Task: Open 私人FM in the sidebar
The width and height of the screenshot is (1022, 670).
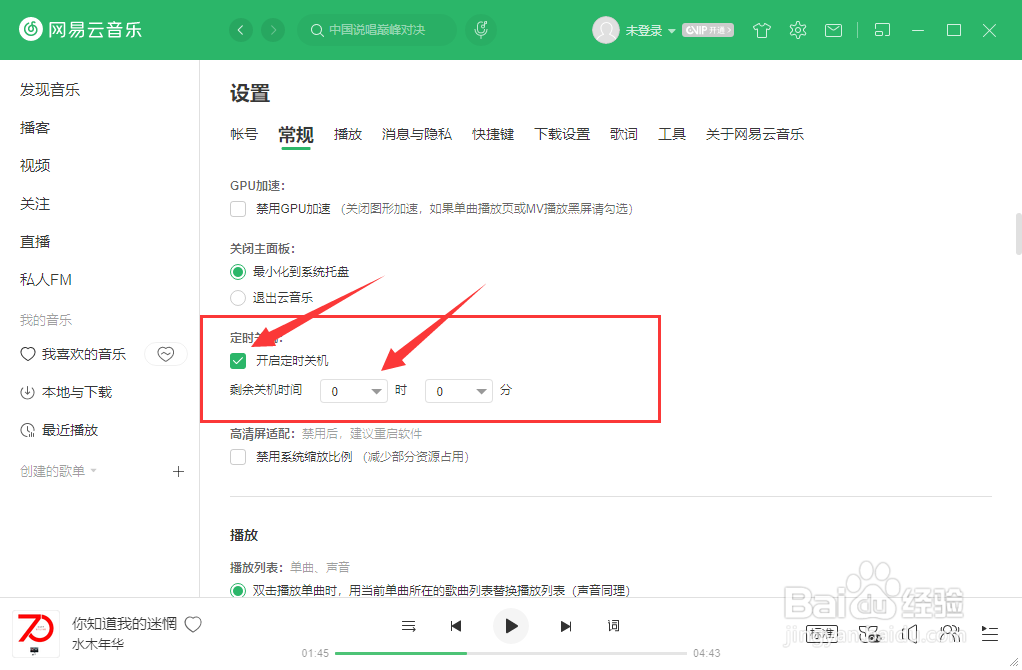Action: 46,280
